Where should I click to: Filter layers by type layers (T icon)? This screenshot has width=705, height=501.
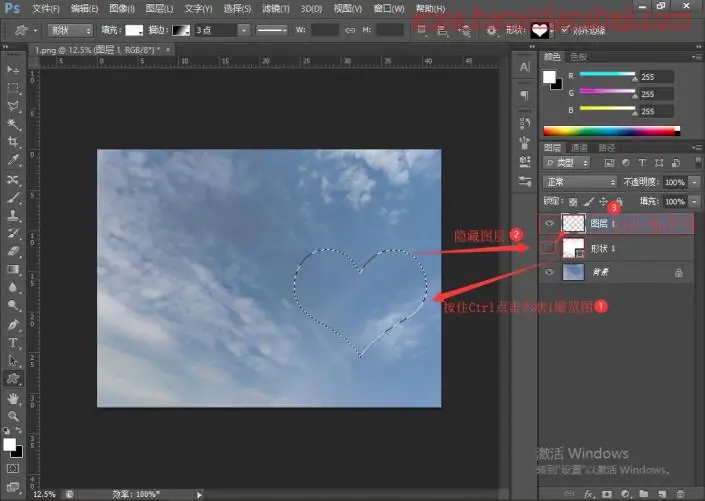click(642, 163)
